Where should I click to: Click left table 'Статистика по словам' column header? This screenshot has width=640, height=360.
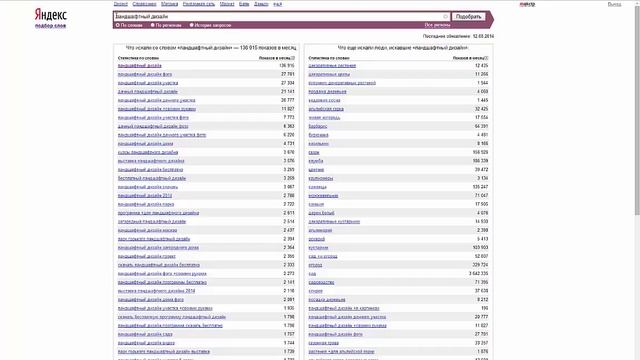pos(138,58)
